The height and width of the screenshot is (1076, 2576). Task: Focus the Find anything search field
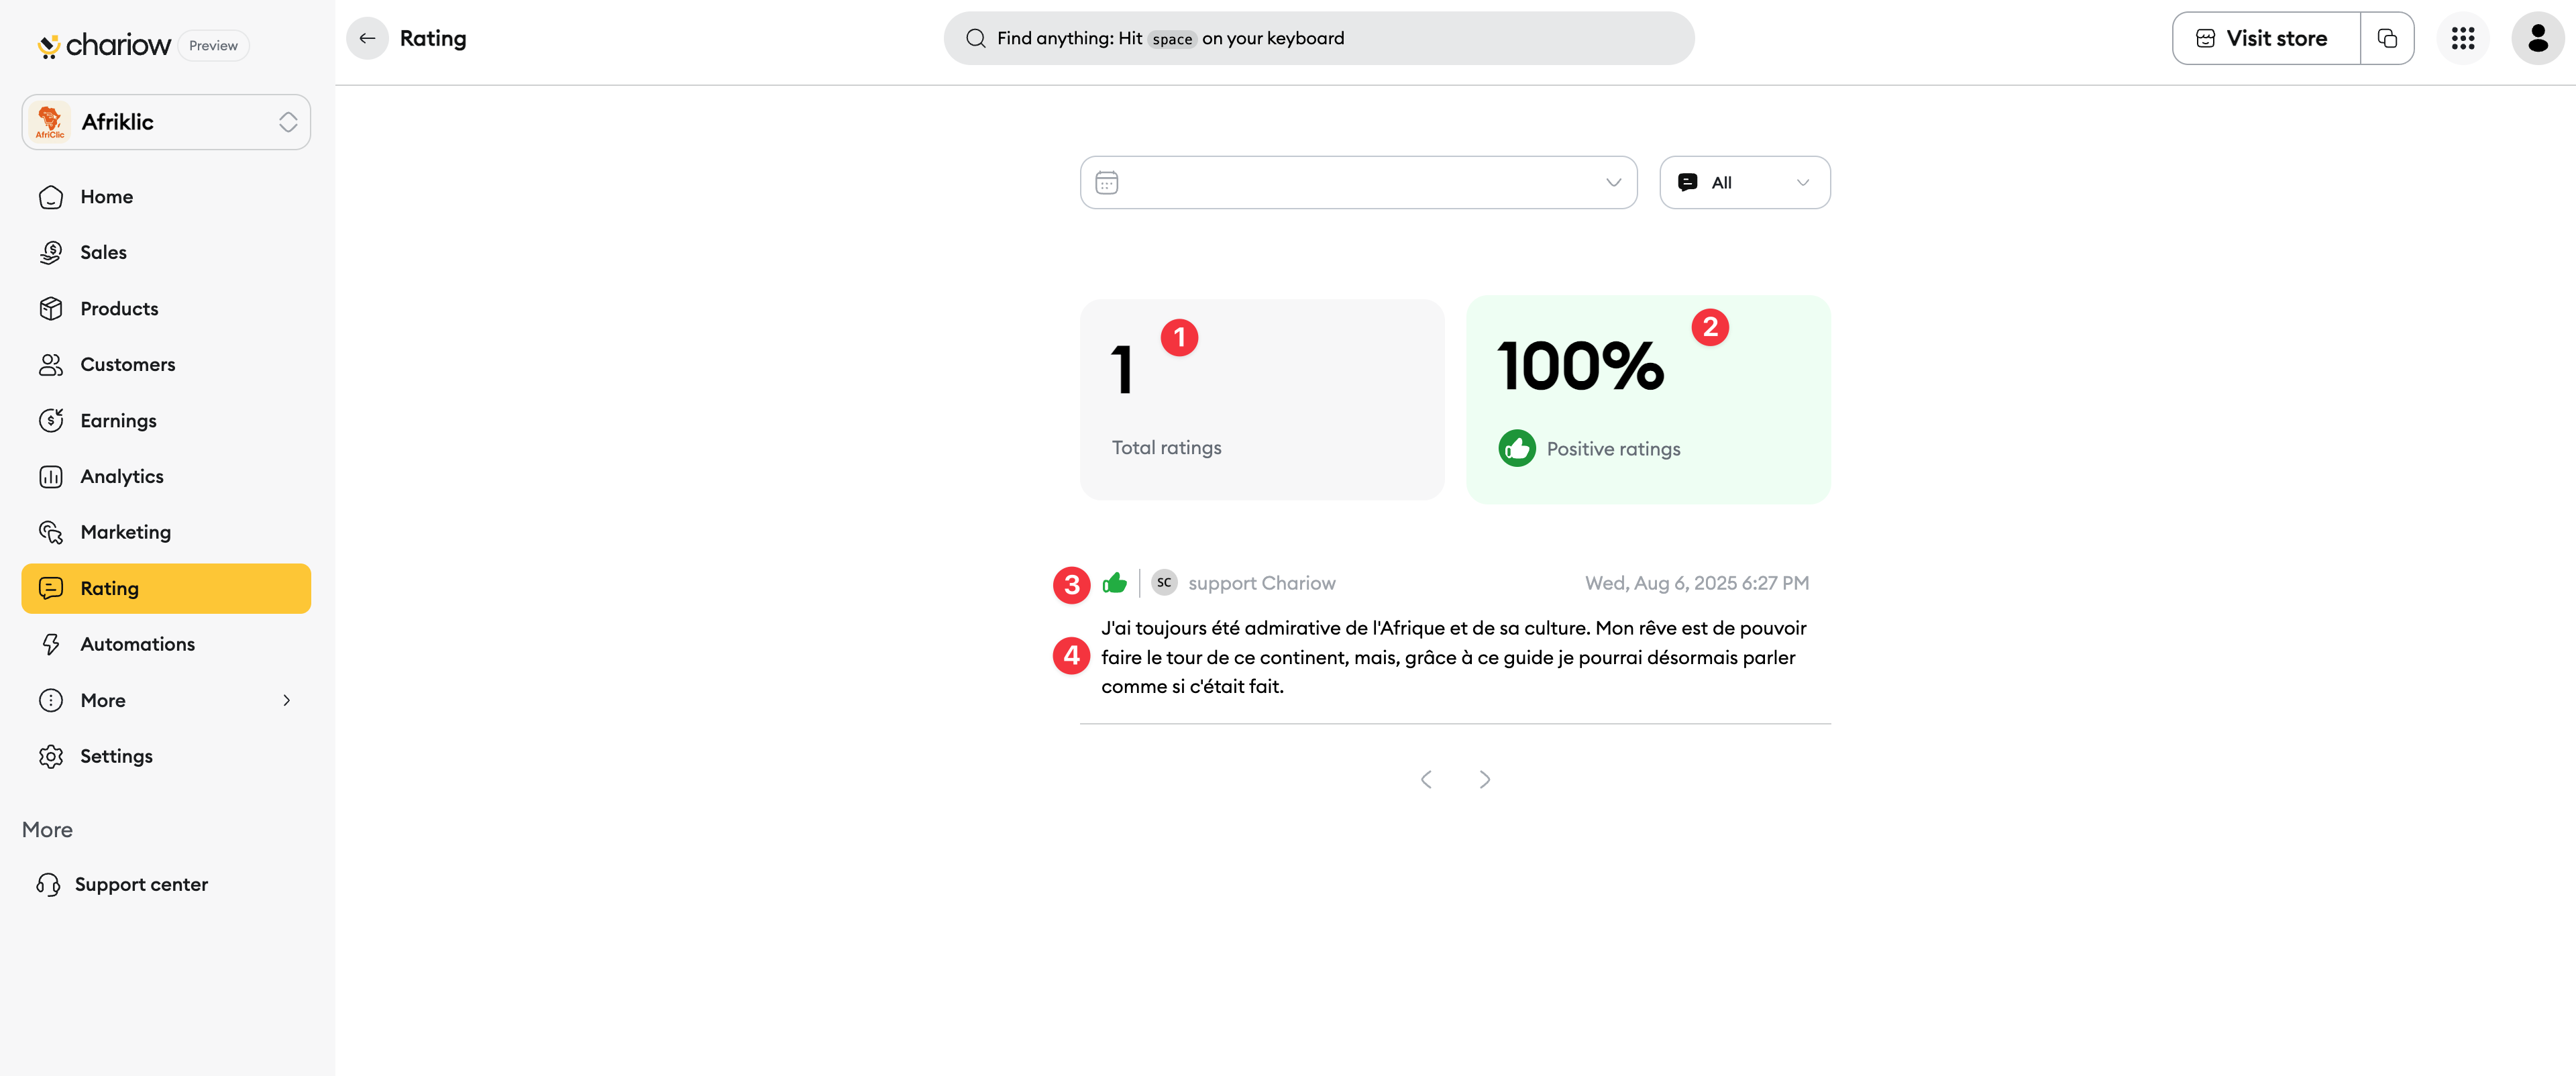click(1318, 38)
